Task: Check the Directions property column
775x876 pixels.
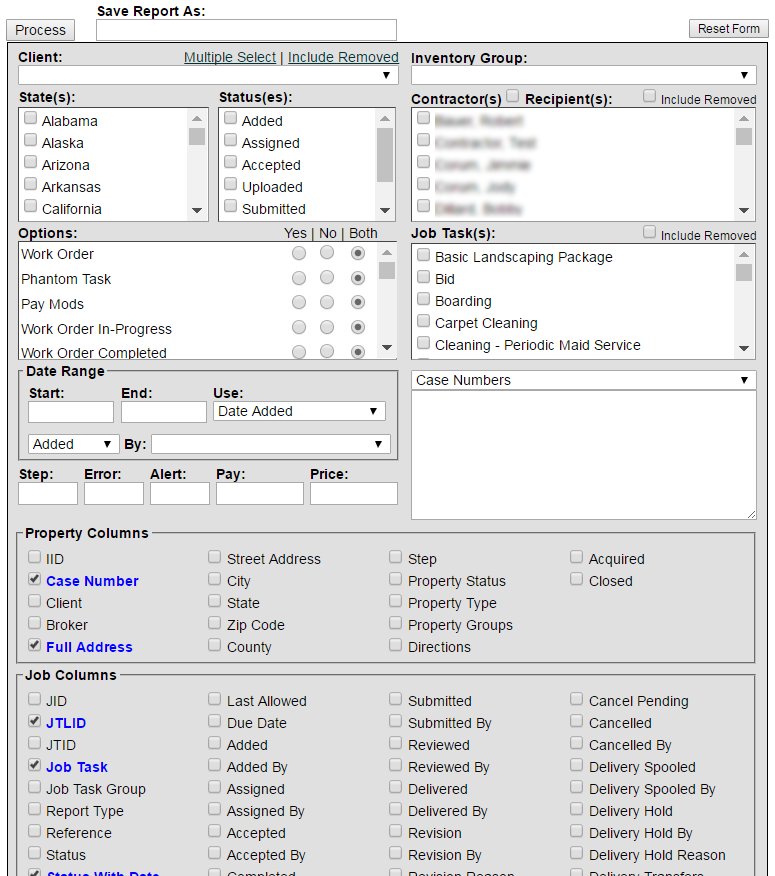Action: pos(396,645)
